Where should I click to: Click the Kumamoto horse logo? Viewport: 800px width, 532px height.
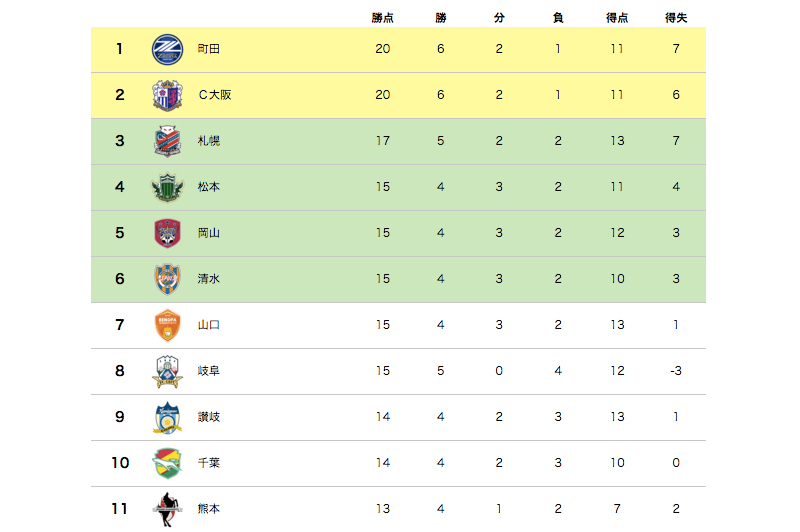coord(167,508)
